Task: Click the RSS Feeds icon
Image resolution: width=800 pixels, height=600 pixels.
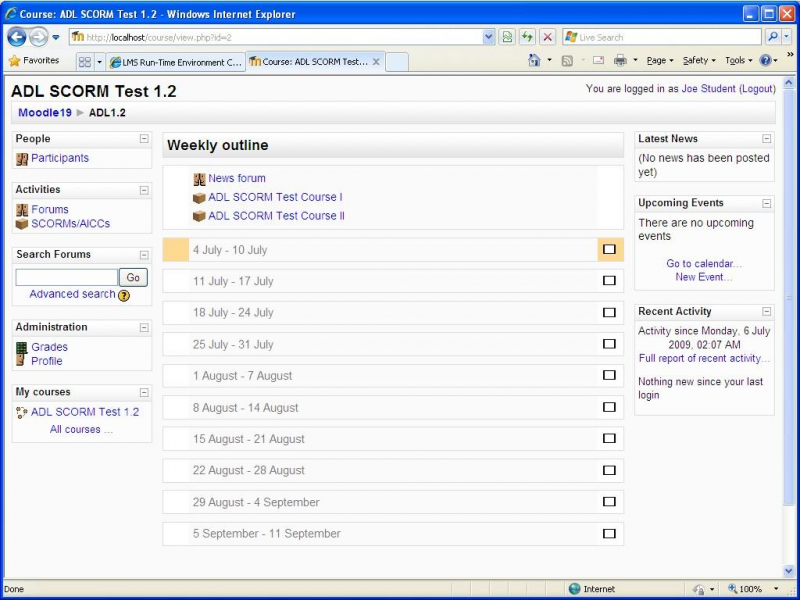Action: pos(567,61)
